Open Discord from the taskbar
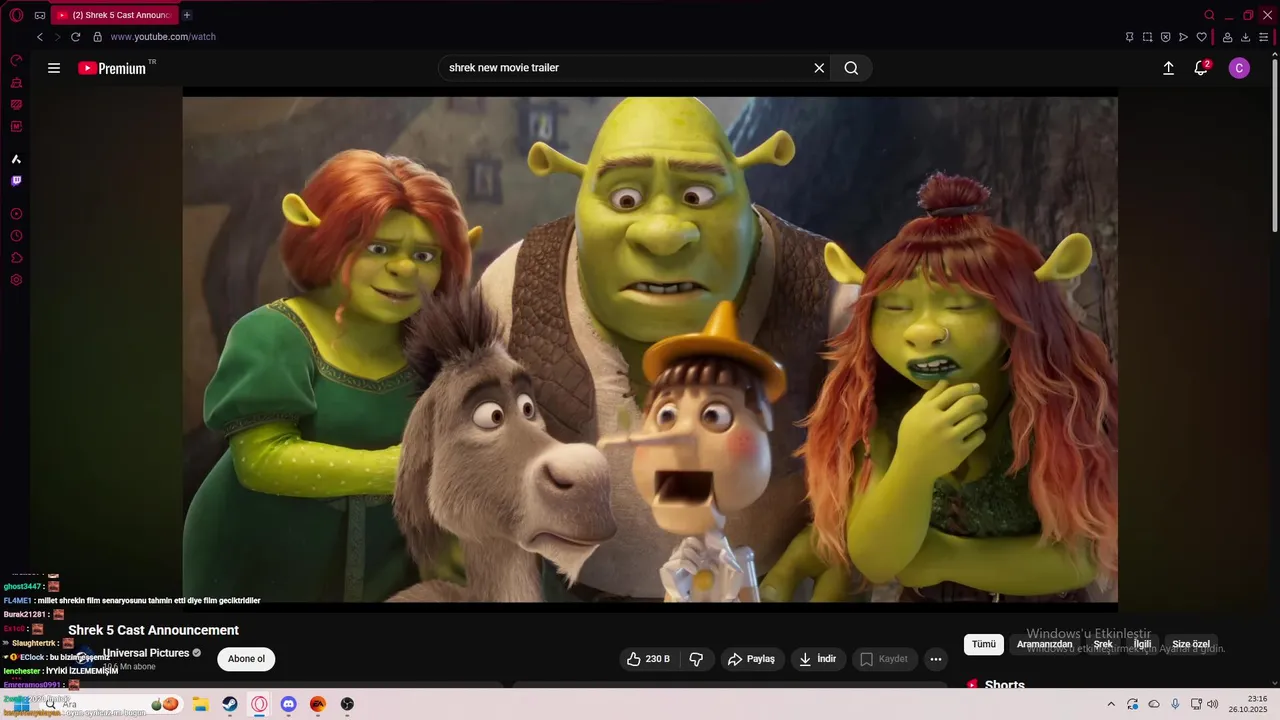Screen dimensions: 1280x720 (x=289, y=704)
